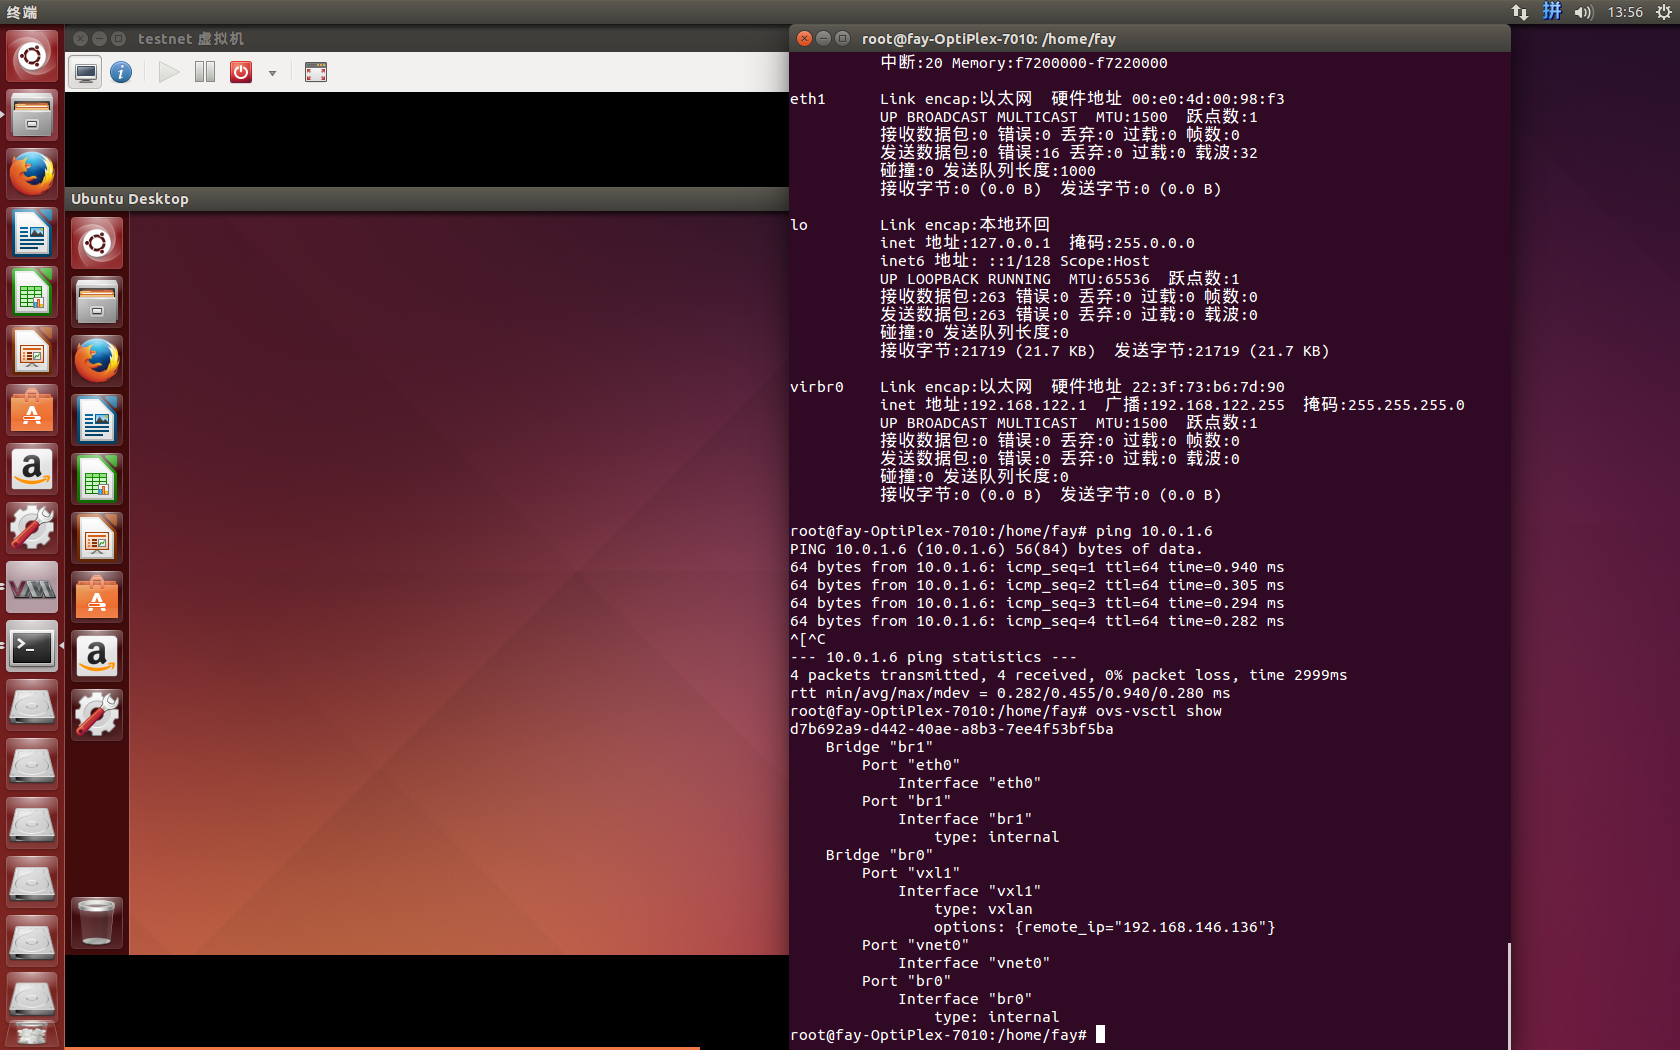Image resolution: width=1680 pixels, height=1050 pixels.
Task: Click the '0% packet loss' statistics line
Action: point(1068,675)
